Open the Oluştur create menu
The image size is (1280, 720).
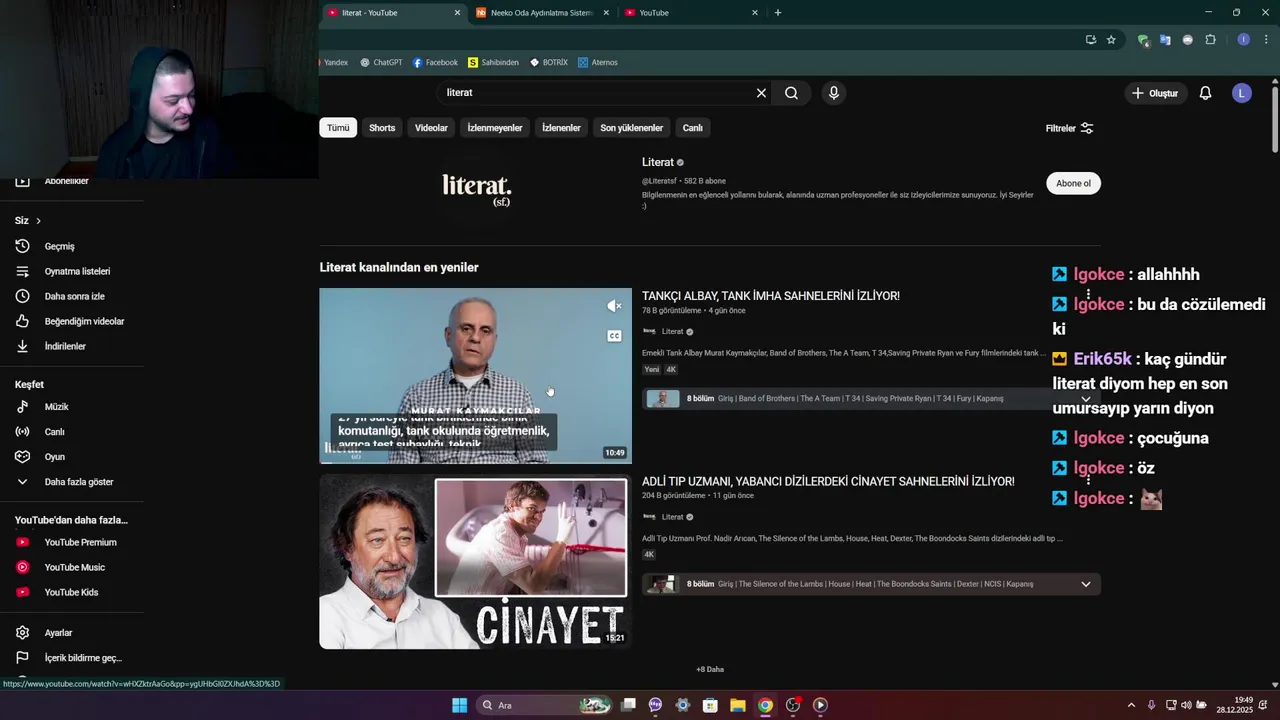(1154, 93)
